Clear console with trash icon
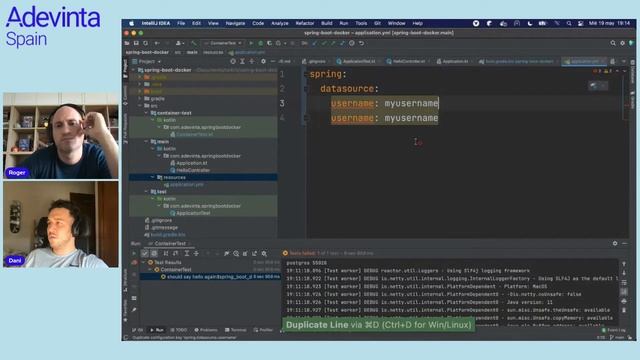Screen dimensions: 640x360 (624, 310)
